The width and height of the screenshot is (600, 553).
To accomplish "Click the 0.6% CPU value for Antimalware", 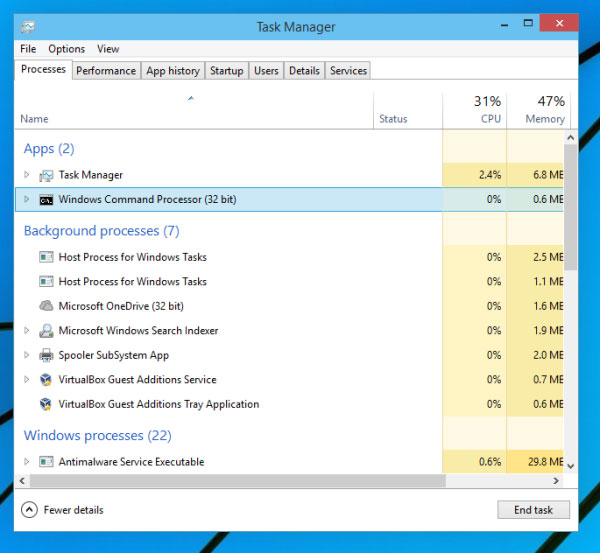I will click(x=490, y=462).
